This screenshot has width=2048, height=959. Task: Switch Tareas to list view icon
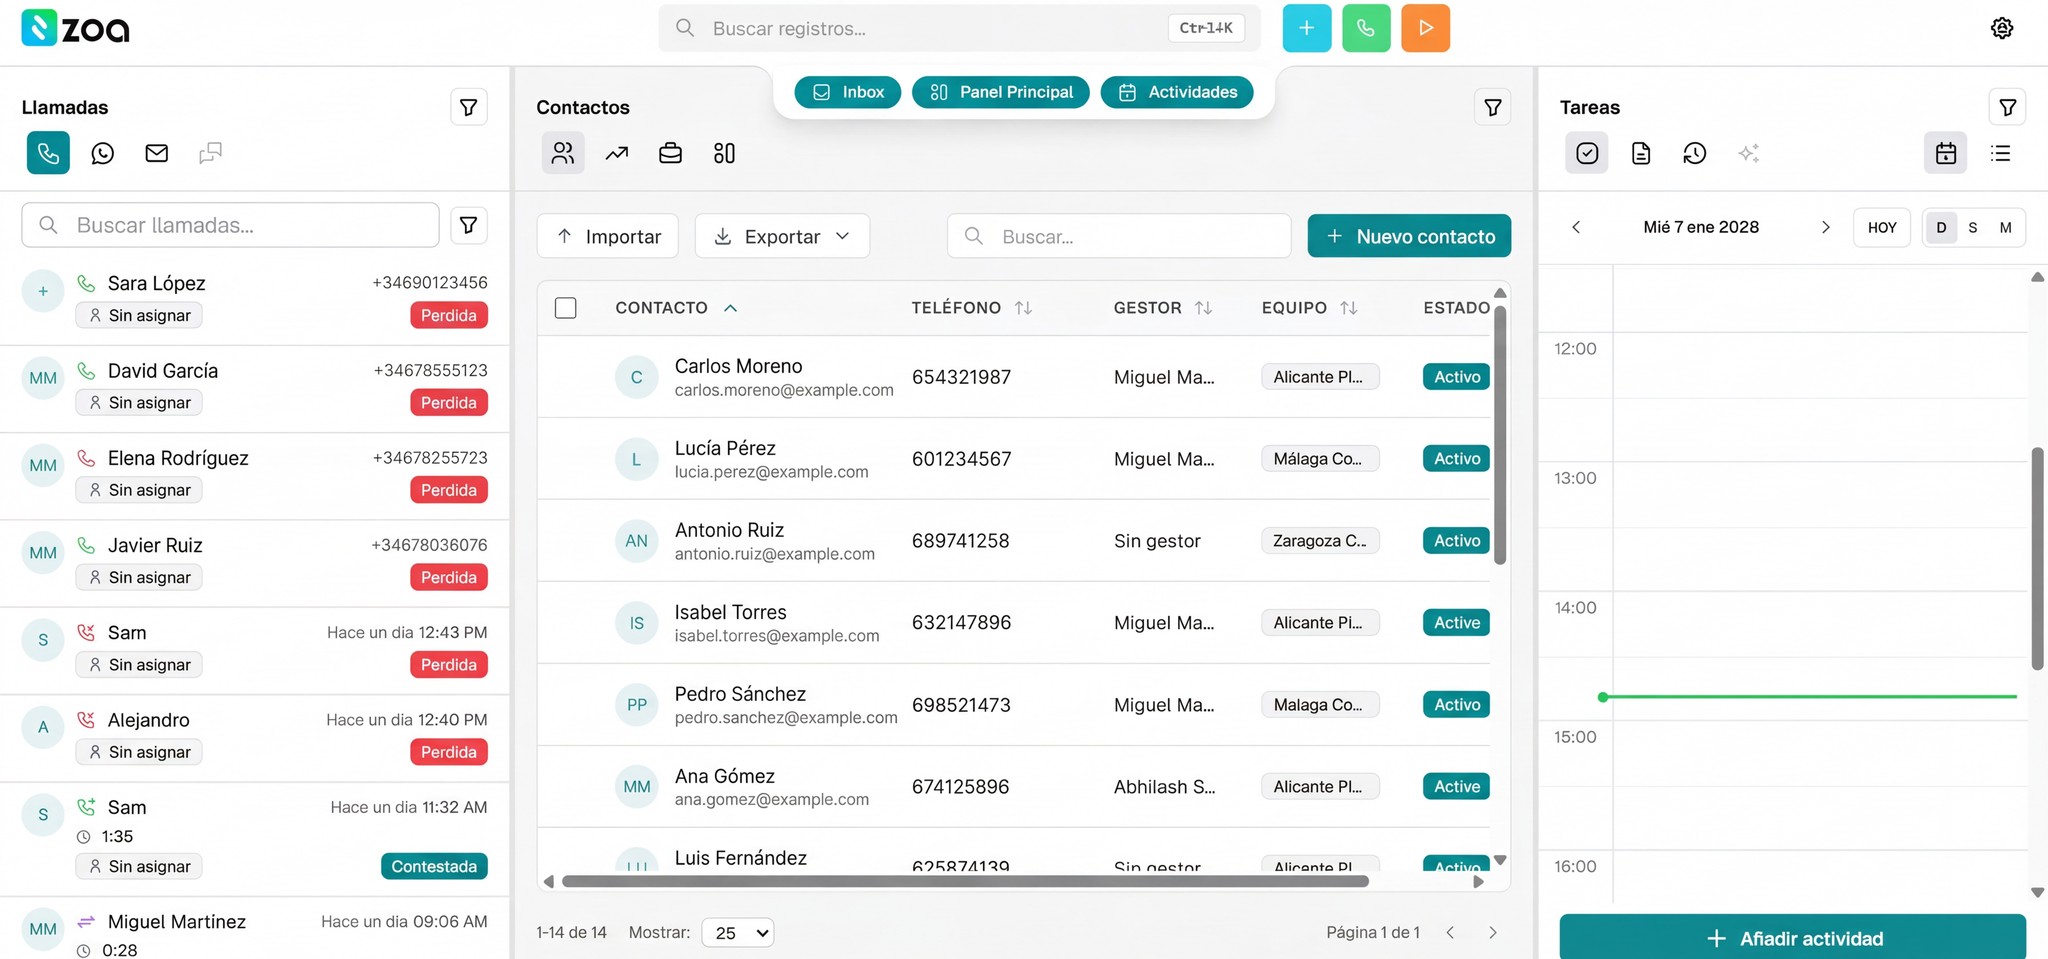pos(2000,153)
